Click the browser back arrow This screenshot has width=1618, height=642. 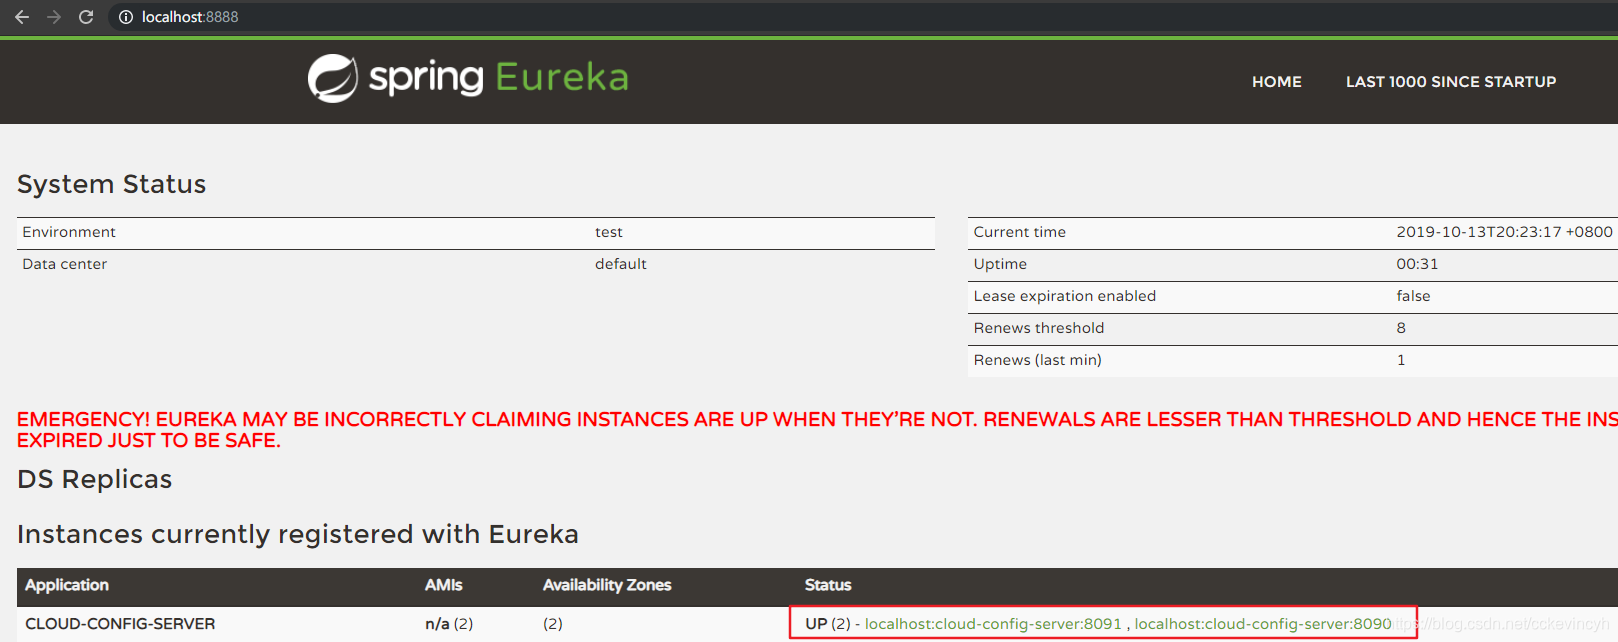coord(22,17)
